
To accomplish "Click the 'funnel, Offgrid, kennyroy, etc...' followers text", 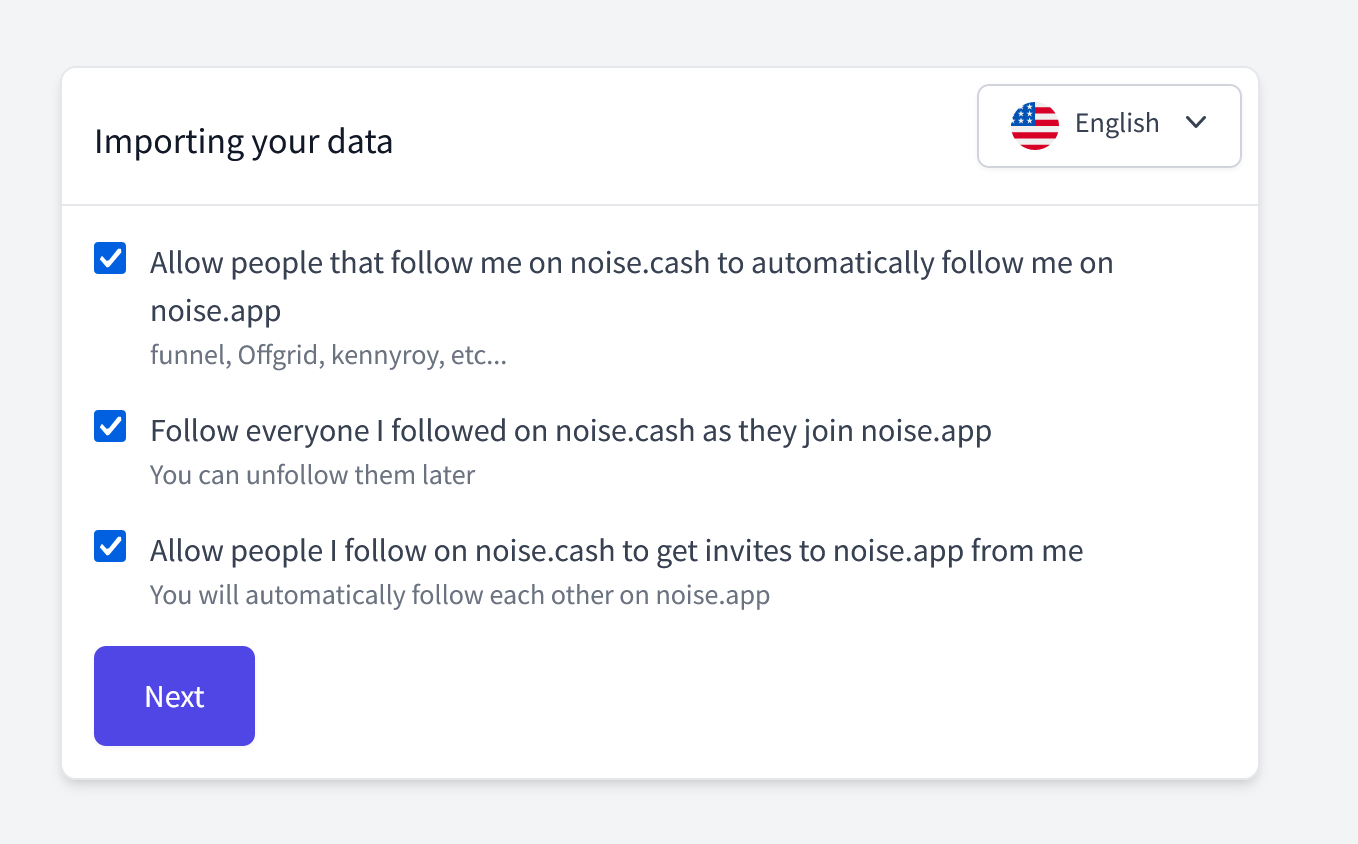I will [x=328, y=355].
